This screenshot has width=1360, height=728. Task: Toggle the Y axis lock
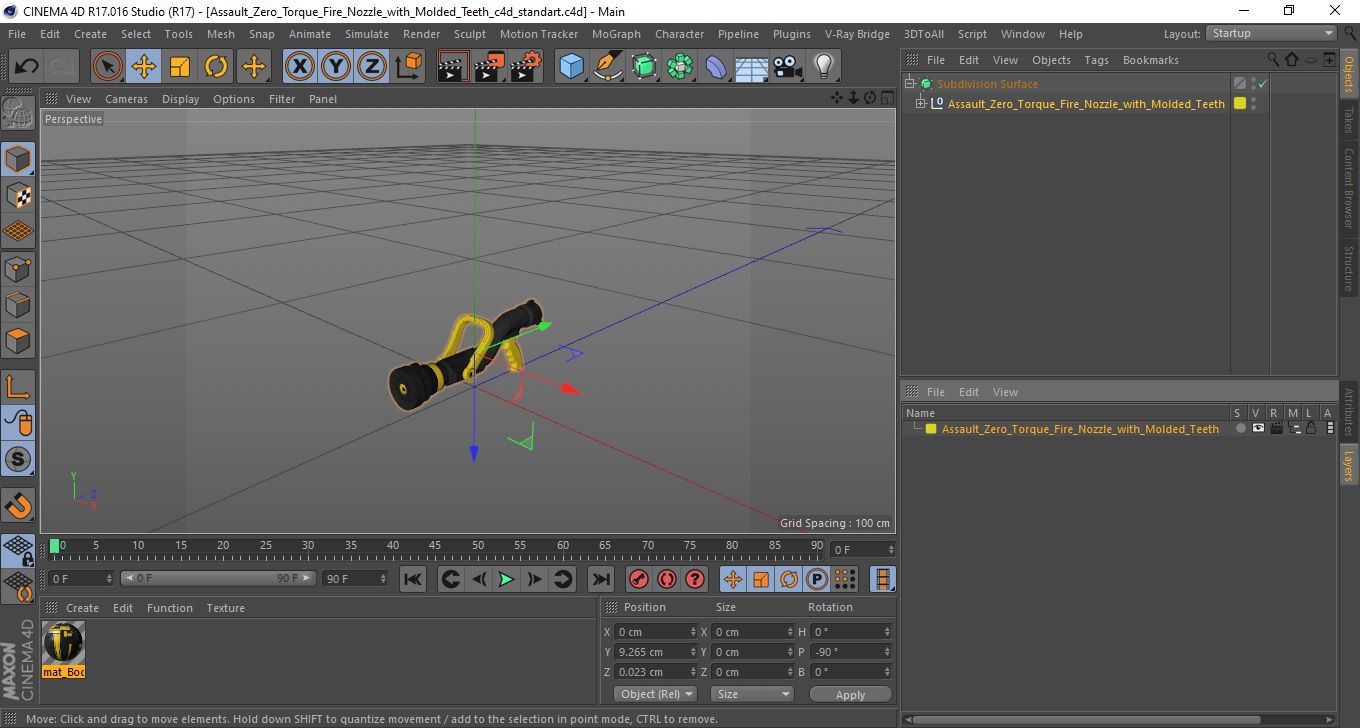pyautogui.click(x=336, y=67)
